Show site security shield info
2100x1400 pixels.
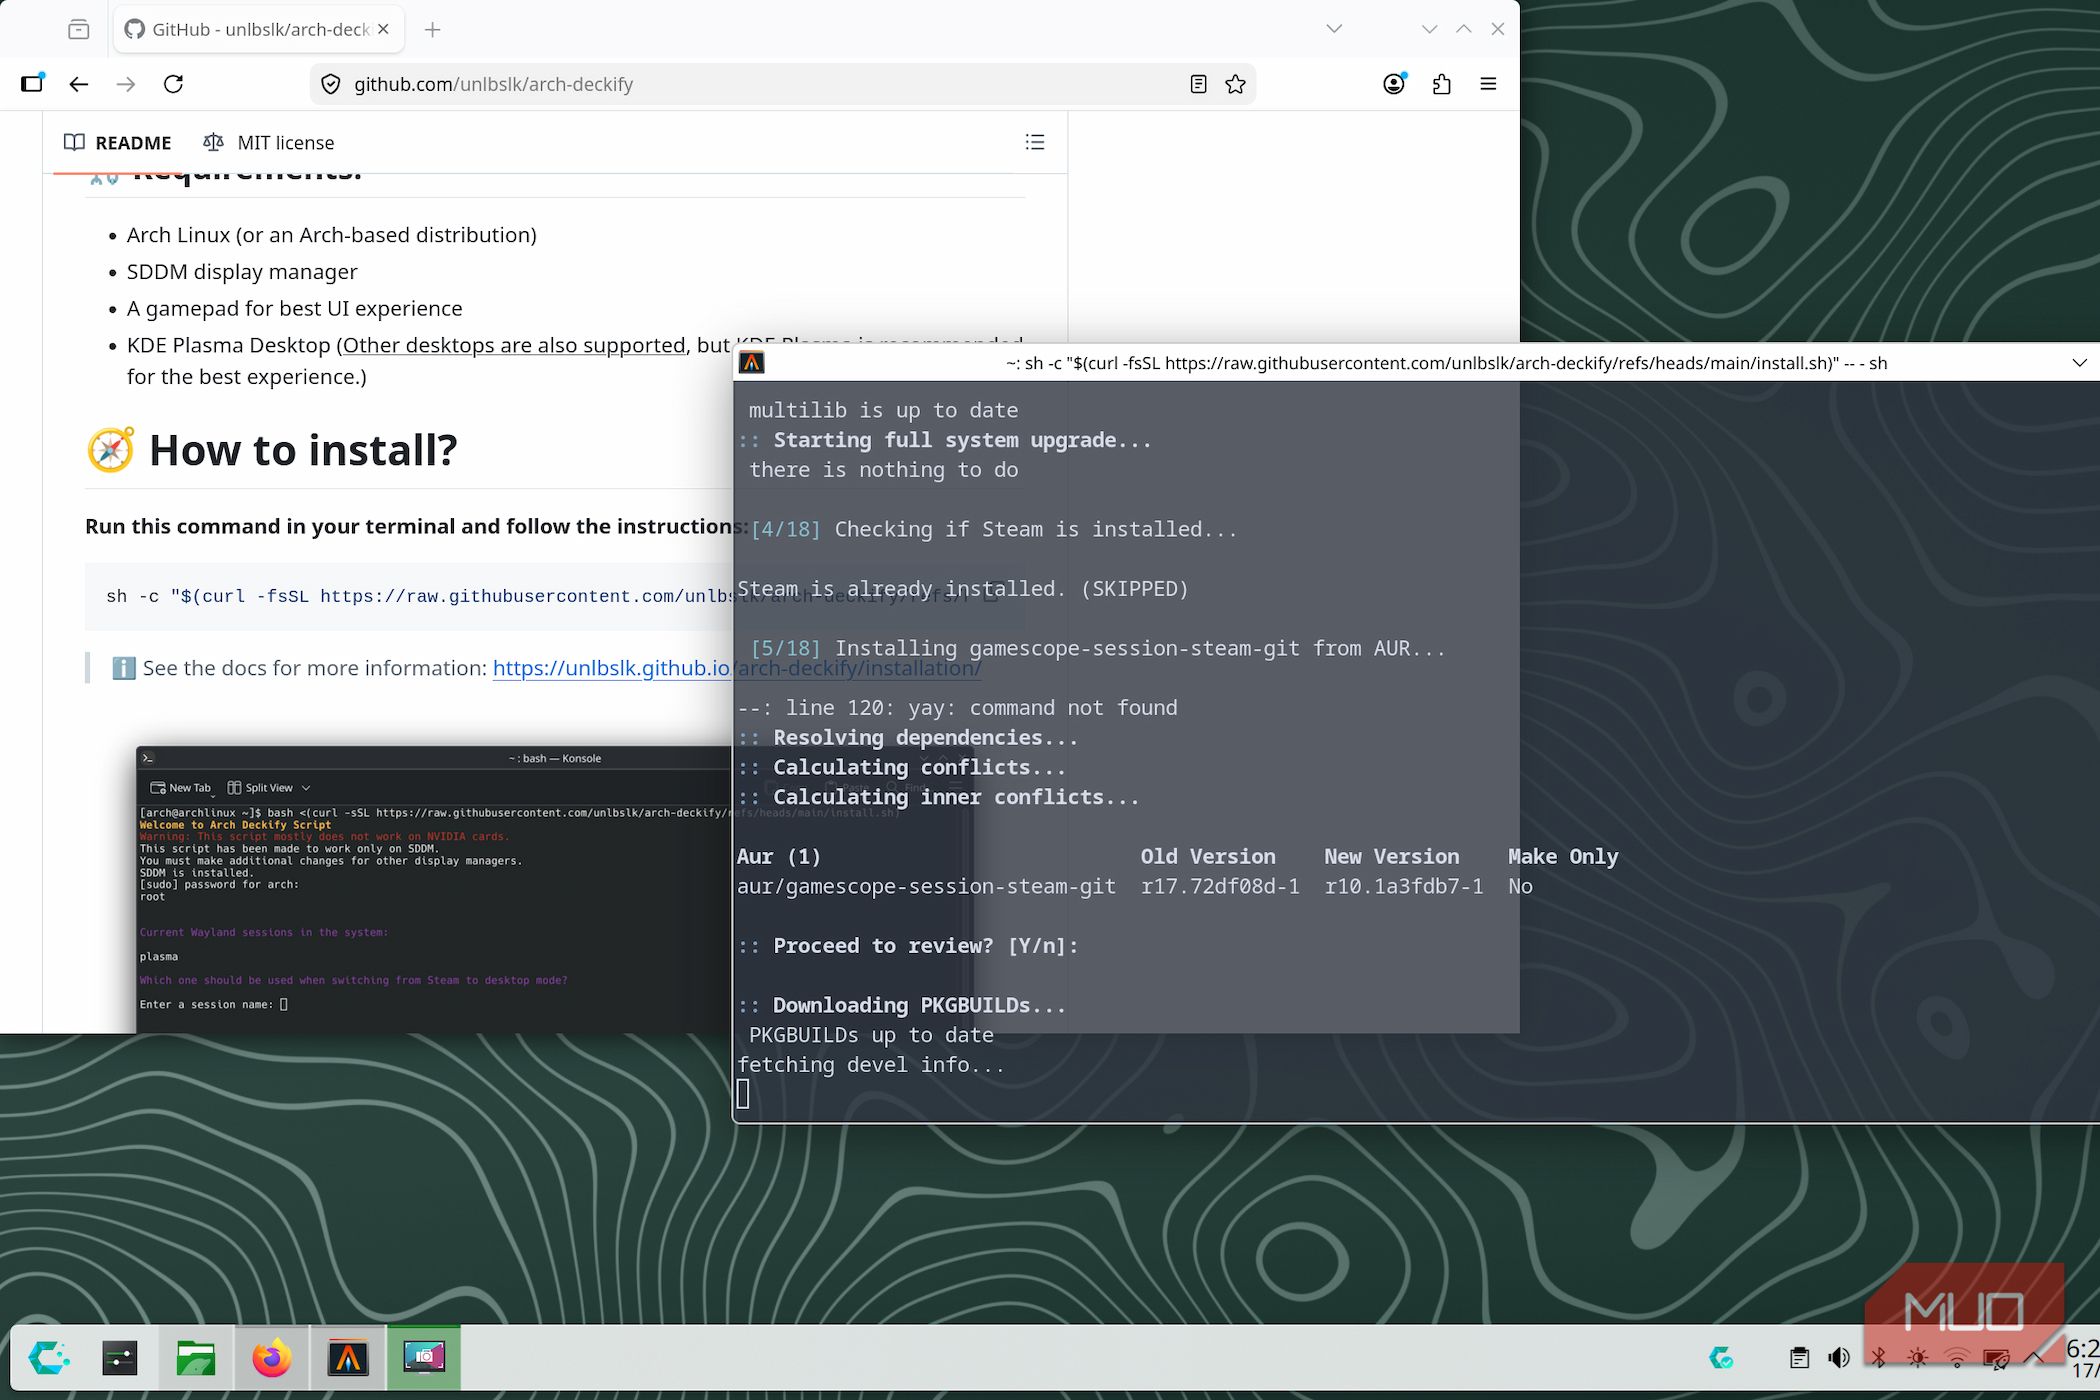click(x=331, y=84)
